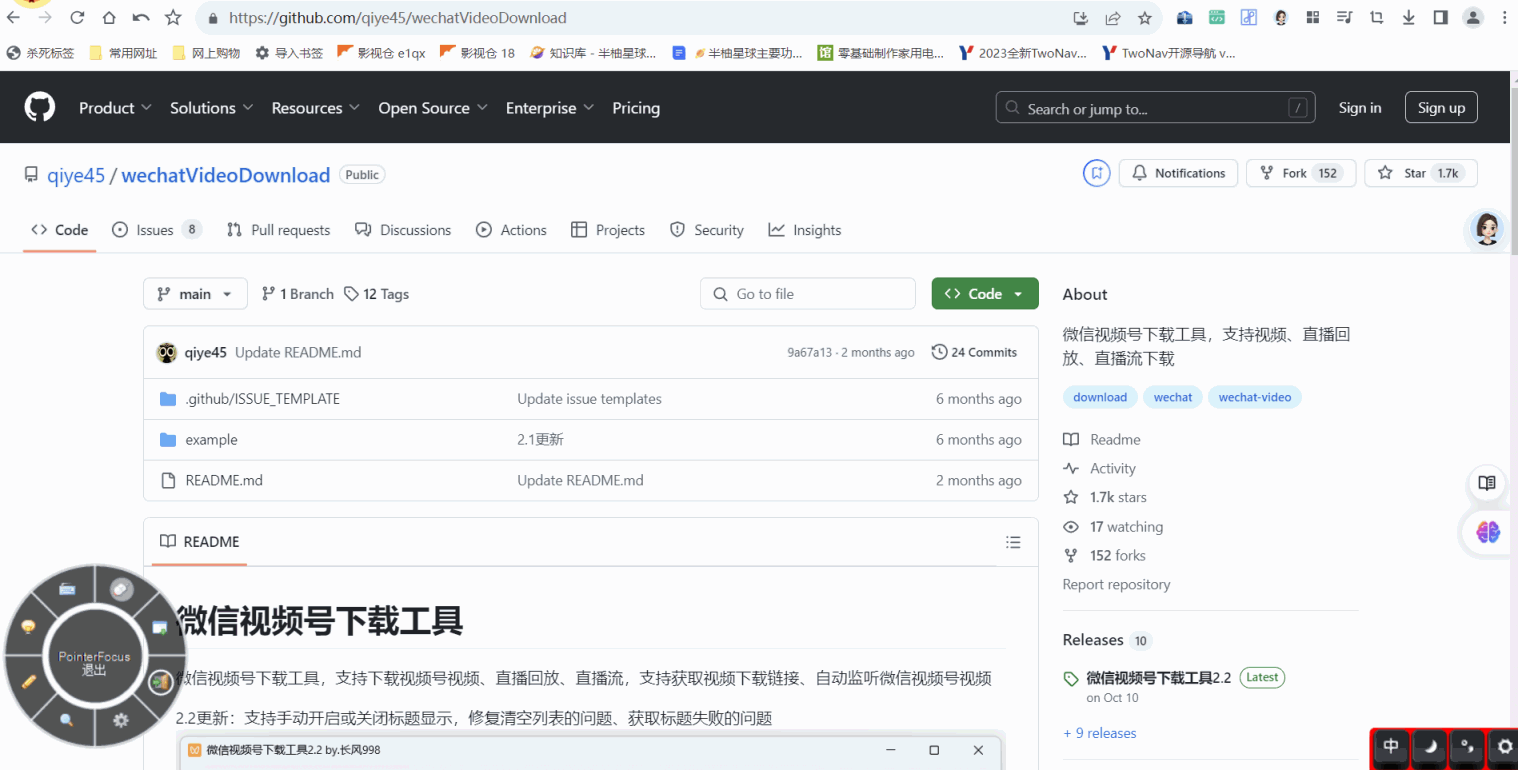Switch to the Issues tab
The height and width of the screenshot is (770, 1518).
pos(157,230)
